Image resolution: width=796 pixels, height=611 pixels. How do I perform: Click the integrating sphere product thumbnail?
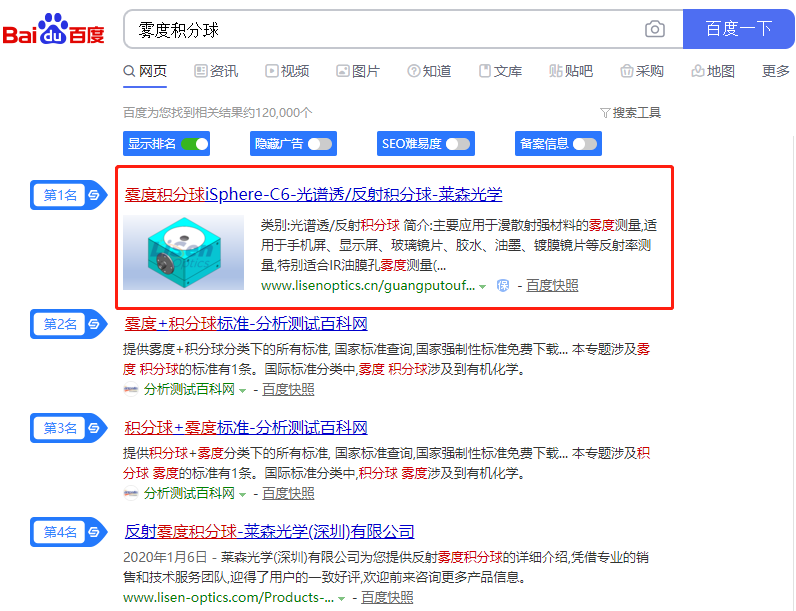point(184,252)
